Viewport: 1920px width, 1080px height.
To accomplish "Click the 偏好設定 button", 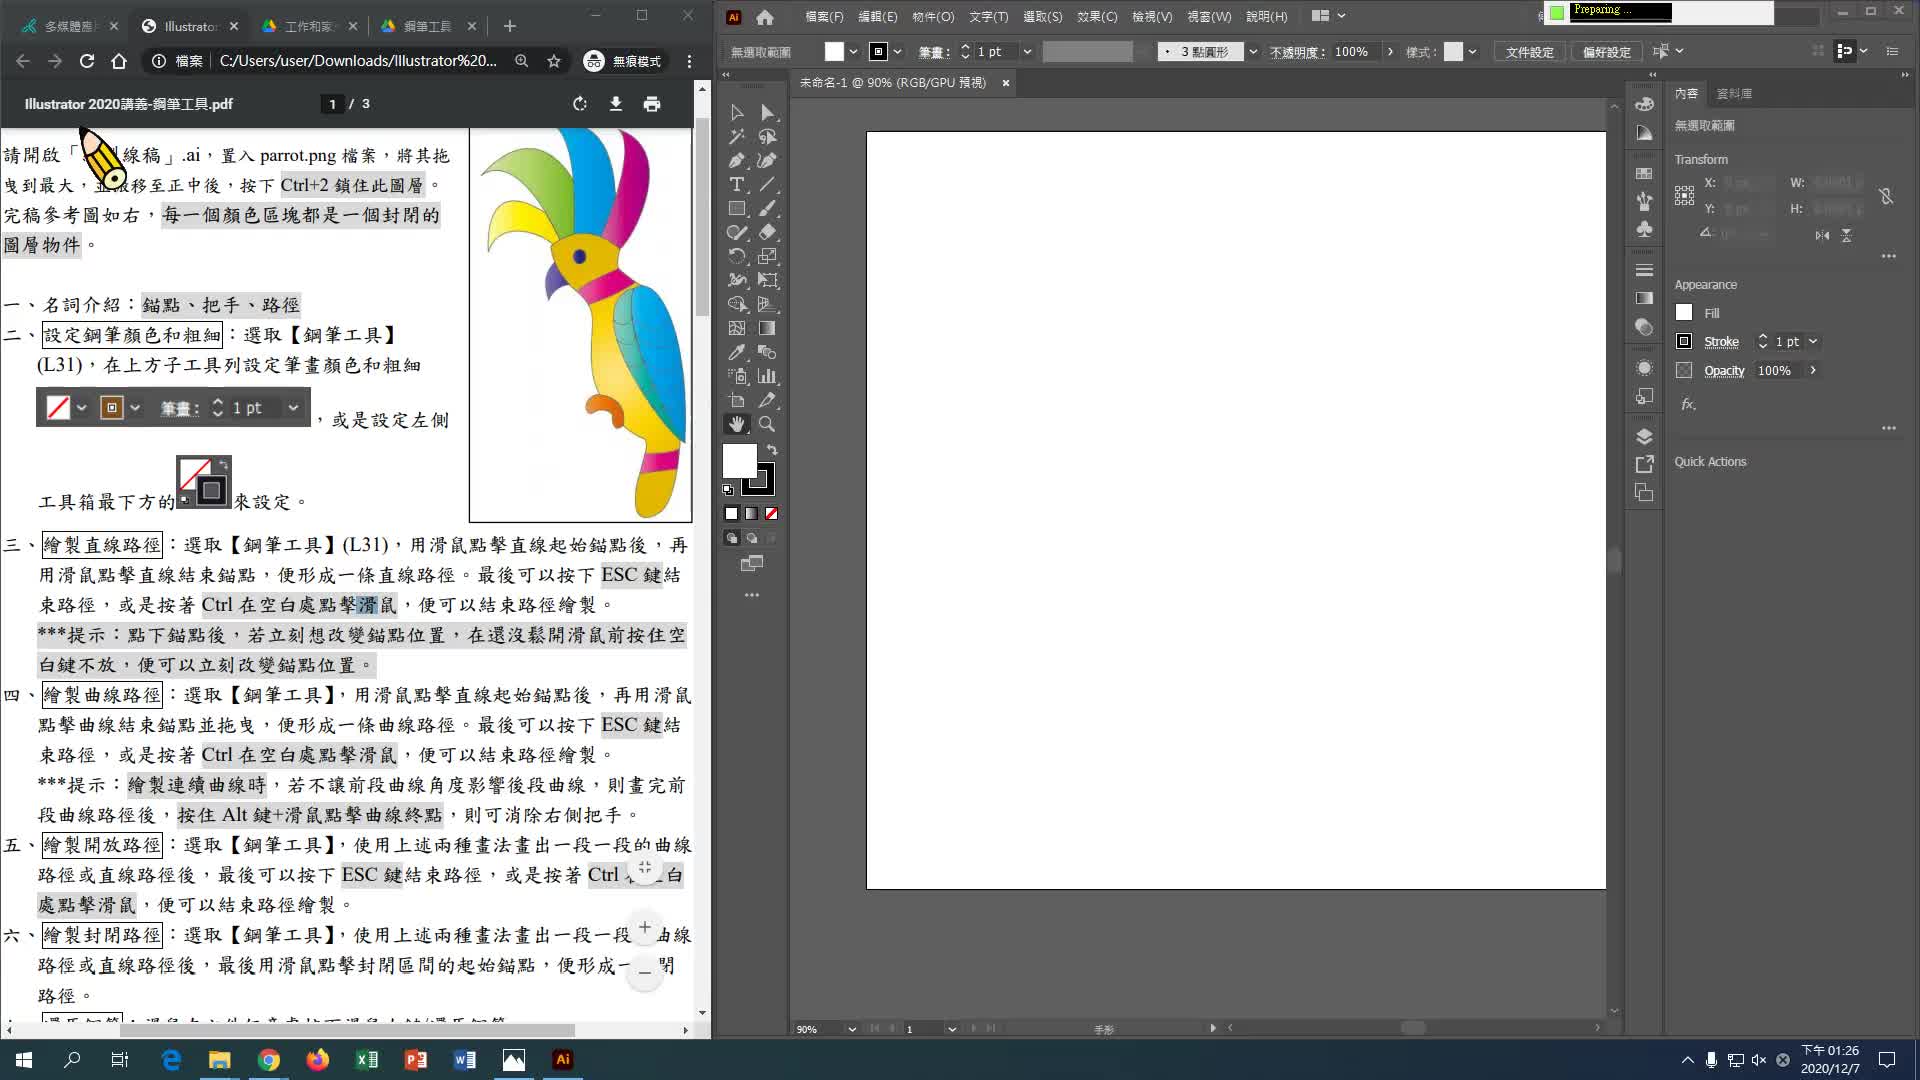I will [x=1606, y=52].
